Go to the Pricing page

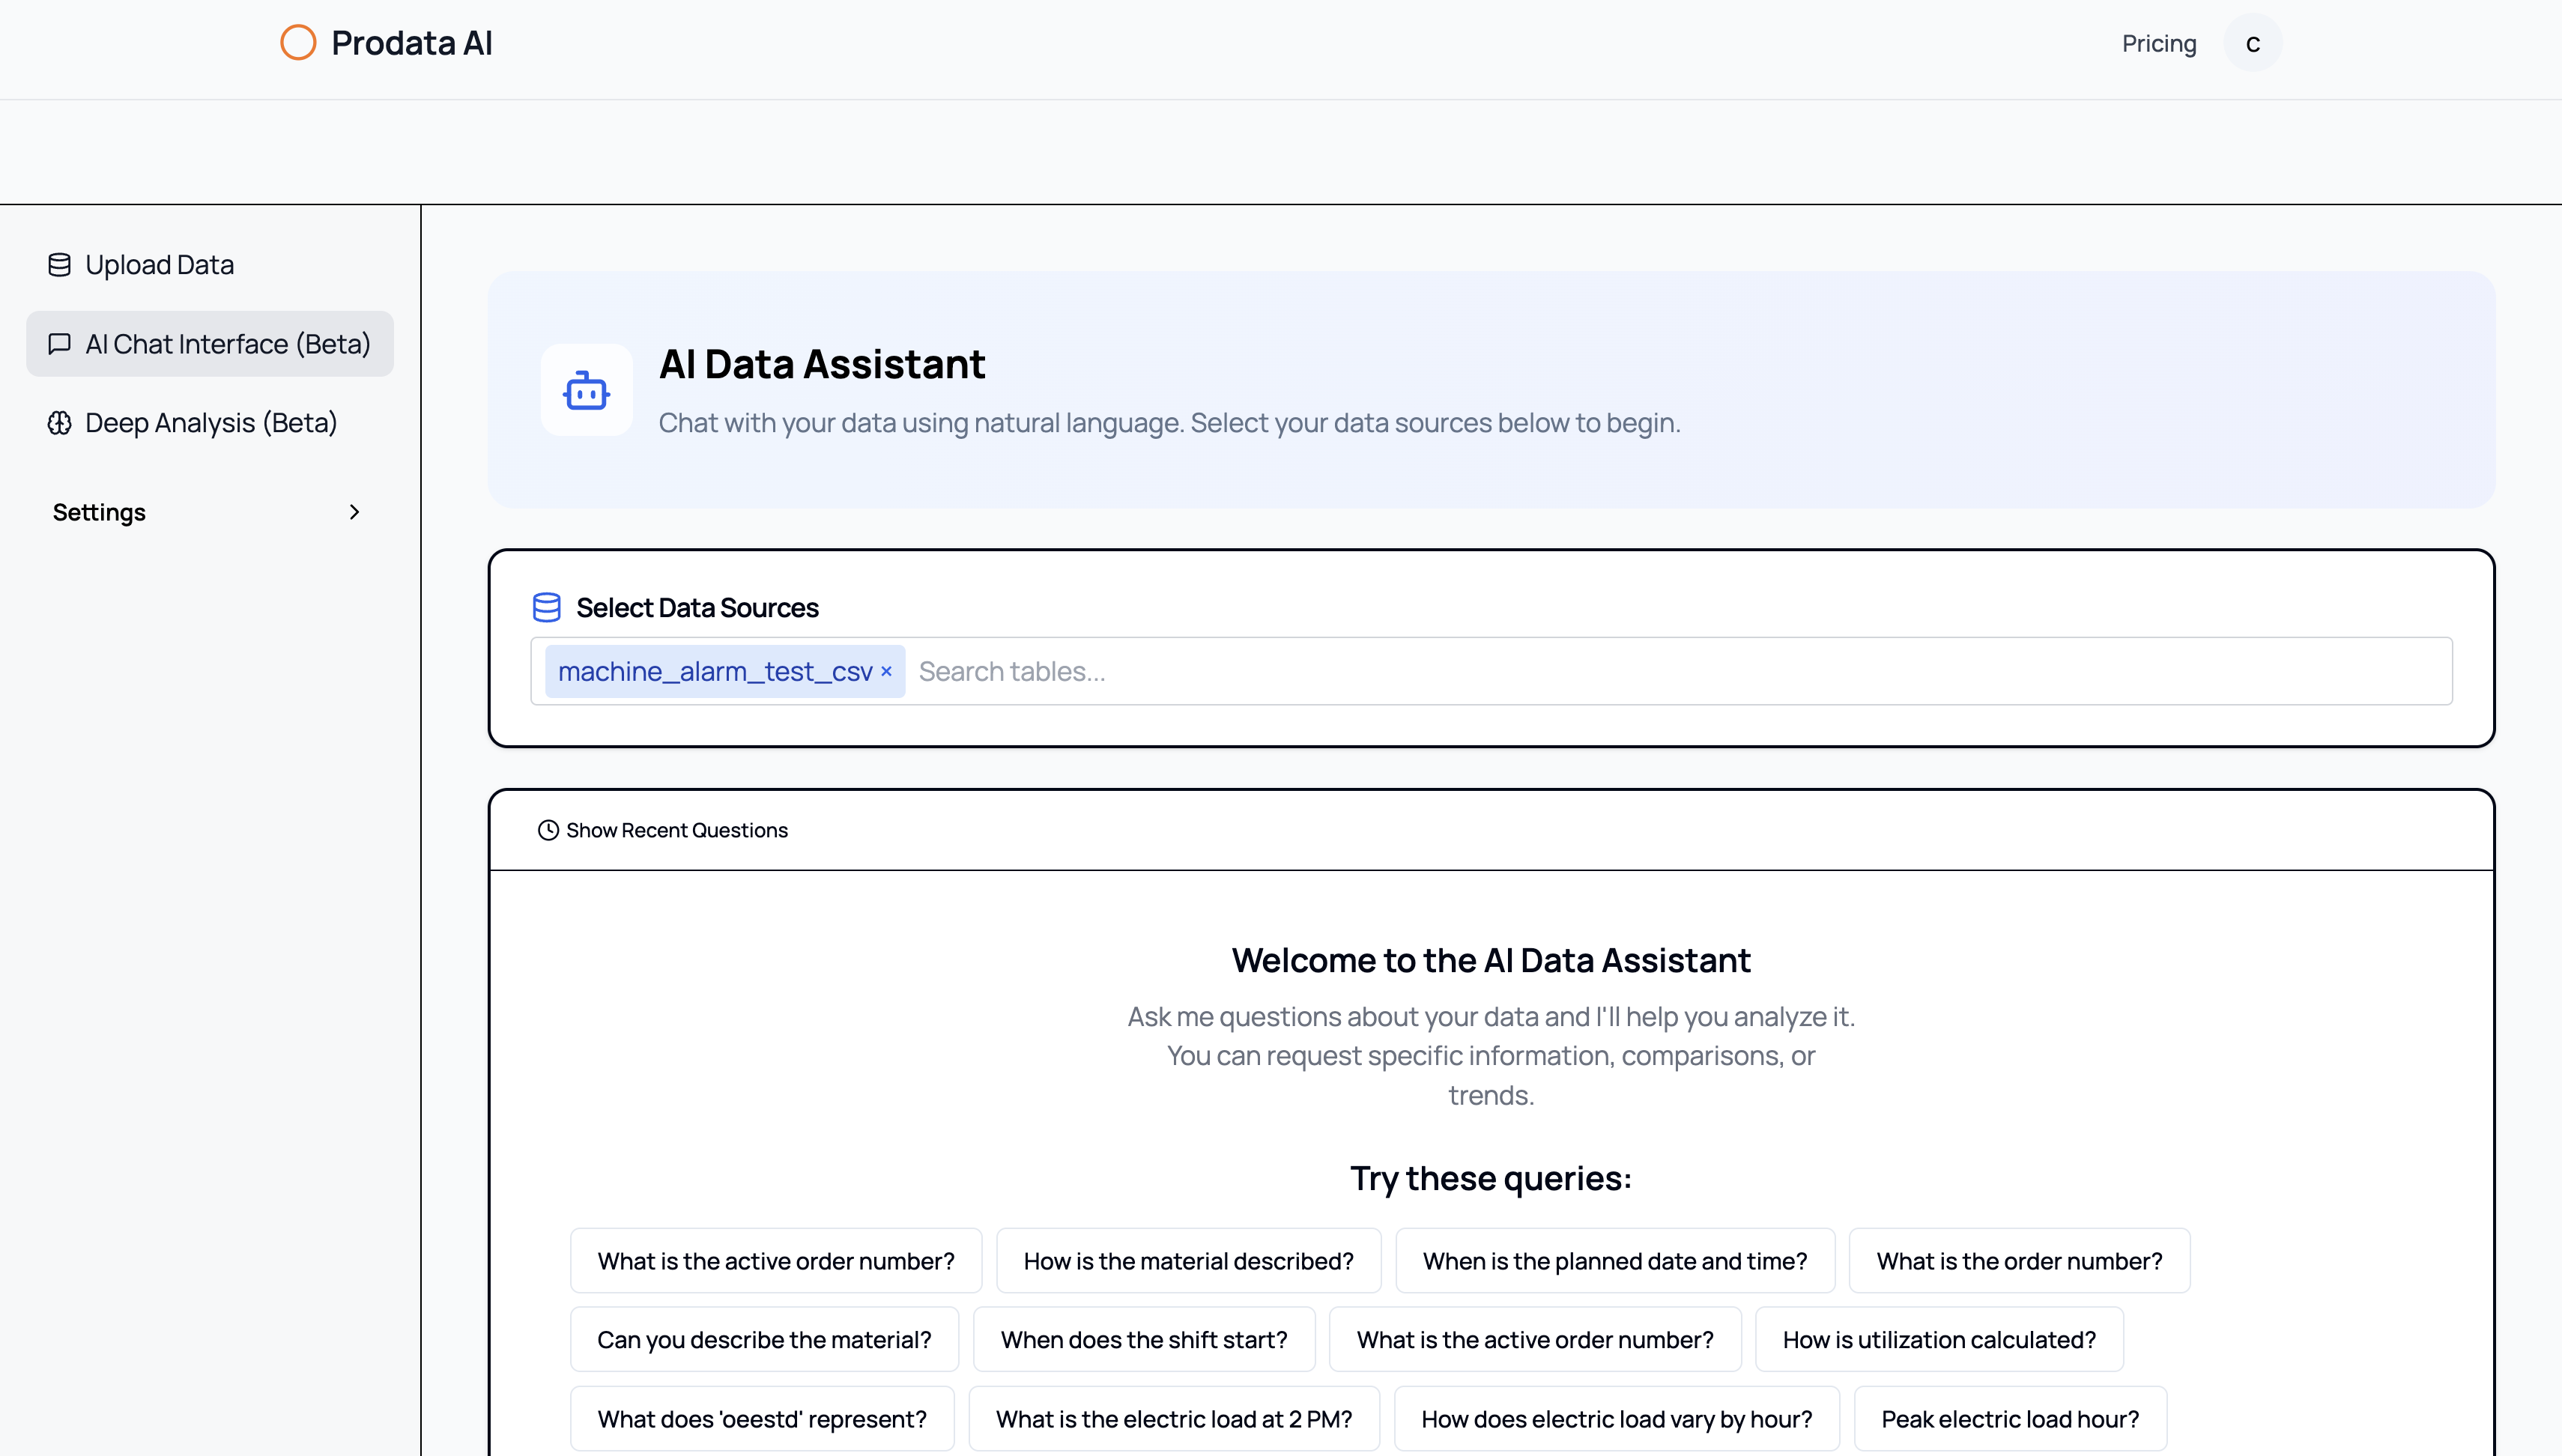2158,44
